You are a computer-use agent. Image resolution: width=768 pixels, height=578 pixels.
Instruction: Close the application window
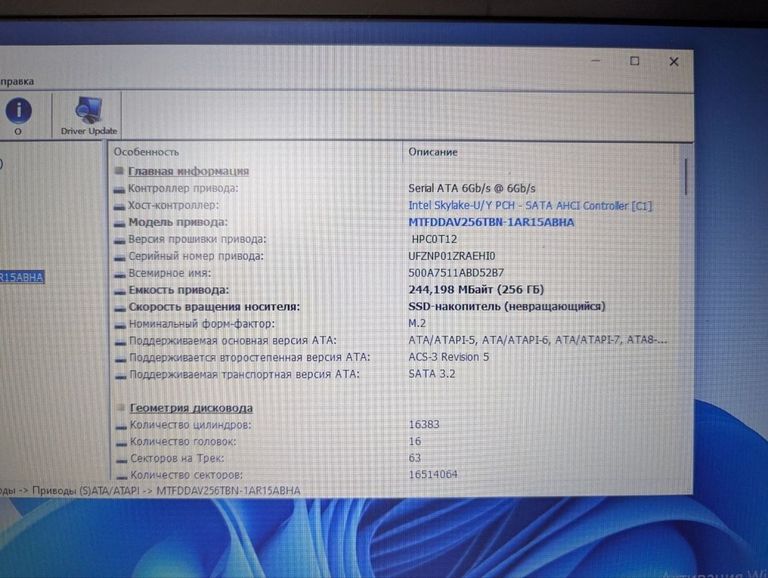coord(674,62)
